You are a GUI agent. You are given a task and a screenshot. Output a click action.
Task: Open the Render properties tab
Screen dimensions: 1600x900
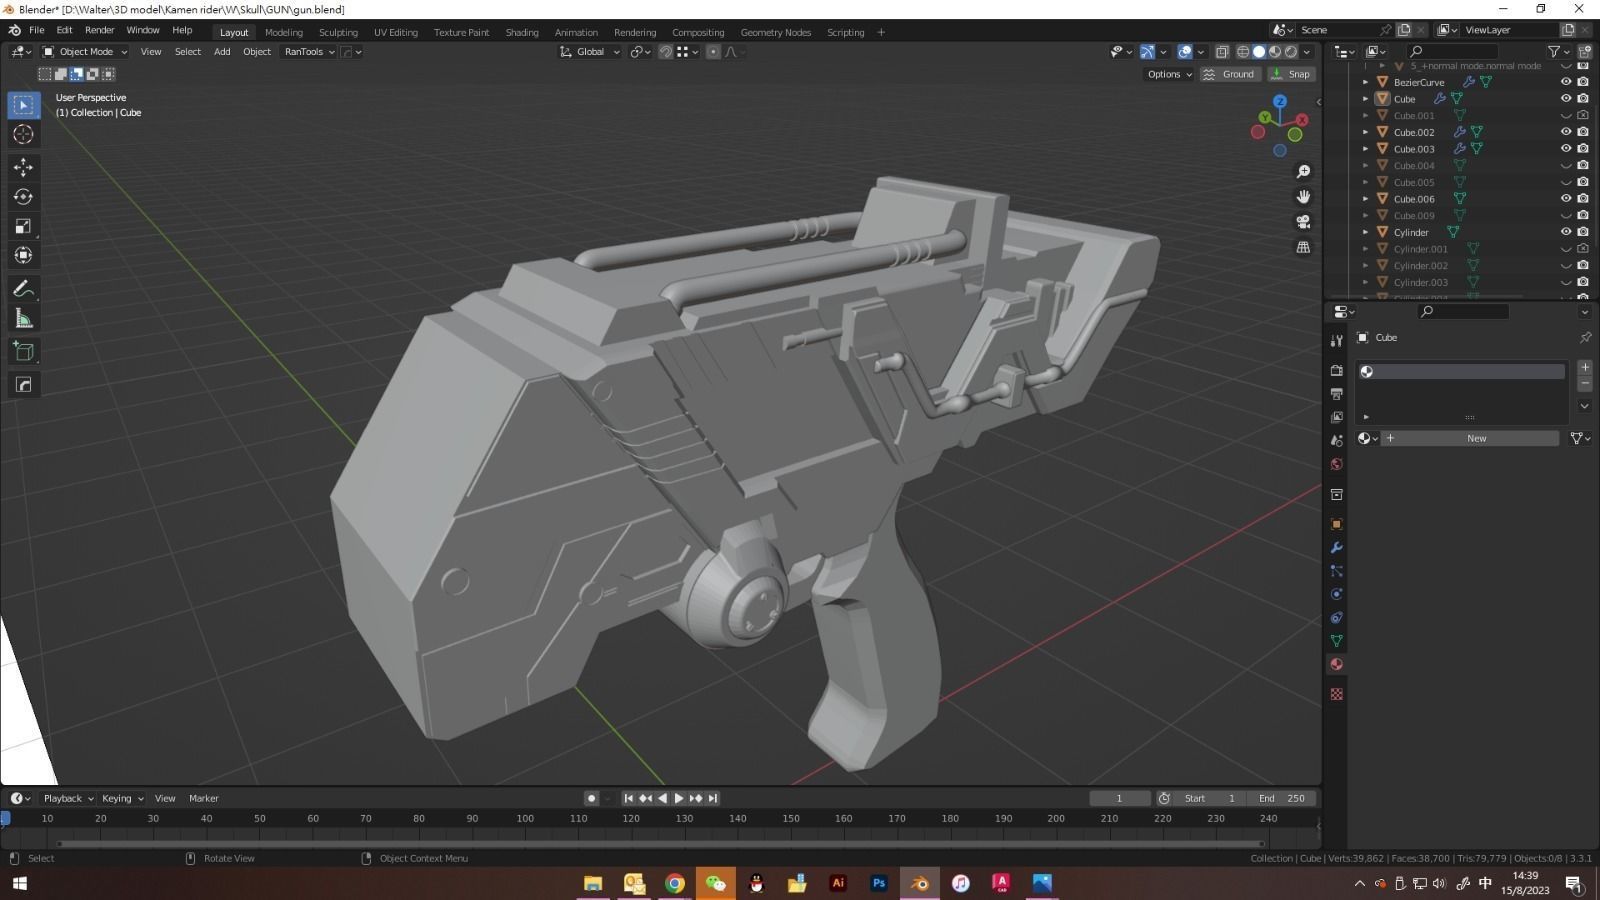[x=1336, y=370]
